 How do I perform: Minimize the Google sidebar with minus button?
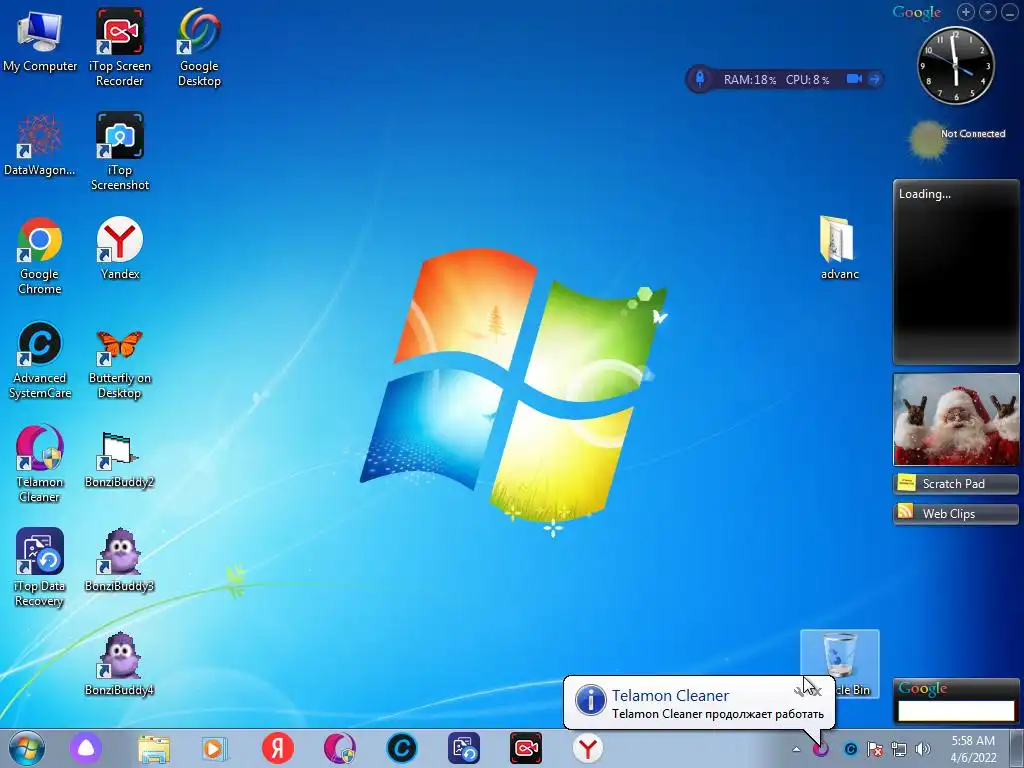[x=1010, y=12]
